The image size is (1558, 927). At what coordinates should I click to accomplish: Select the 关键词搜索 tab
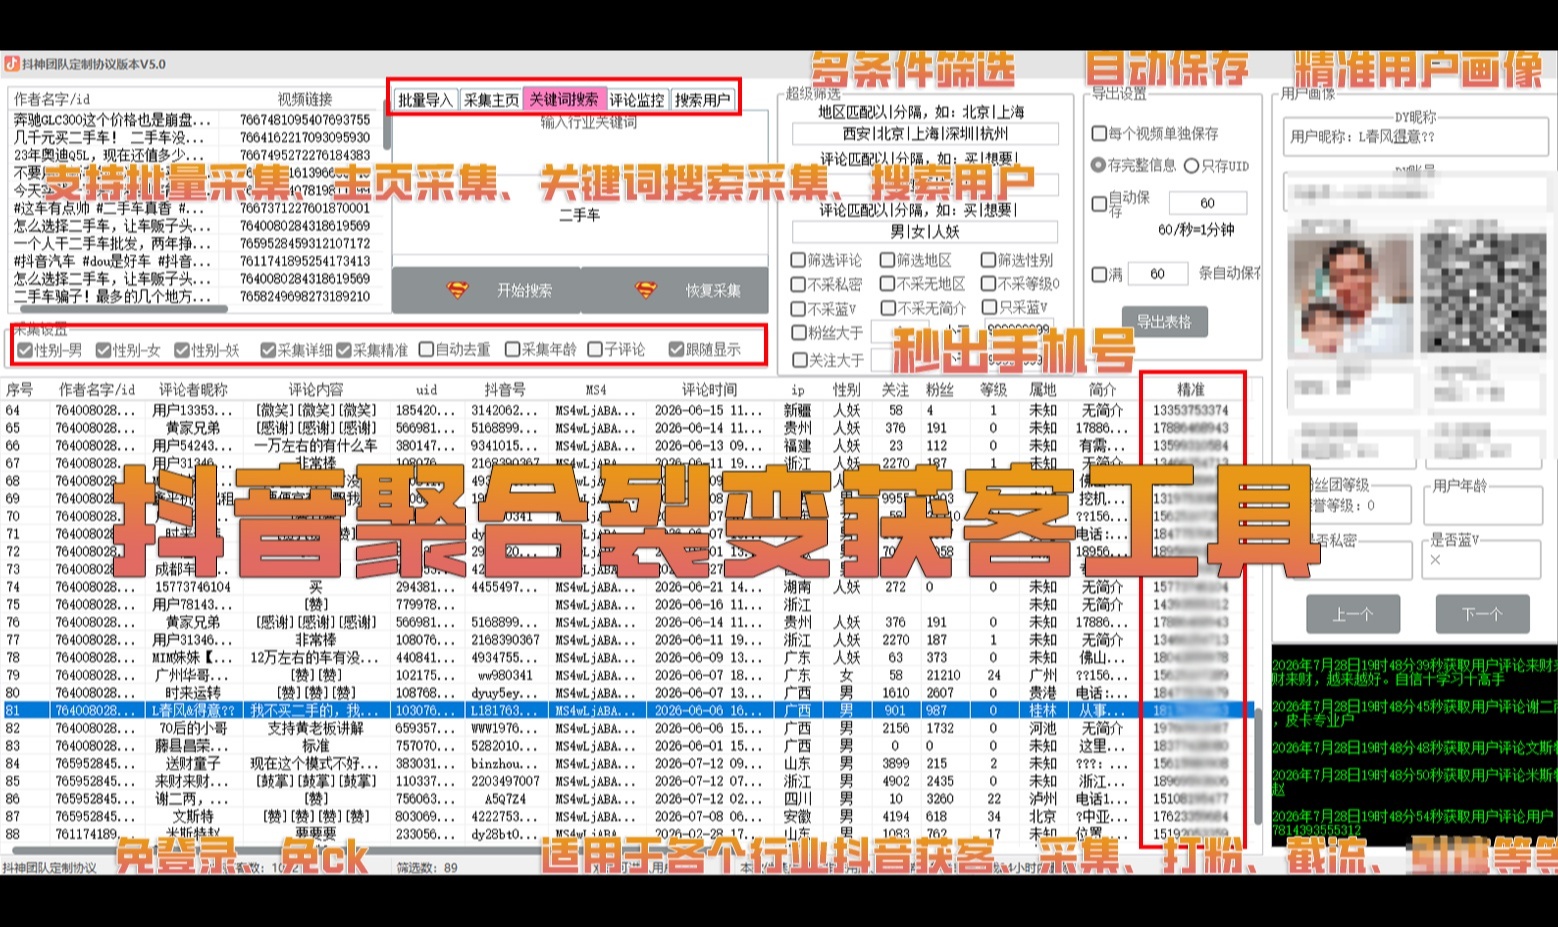pyautogui.click(x=564, y=100)
